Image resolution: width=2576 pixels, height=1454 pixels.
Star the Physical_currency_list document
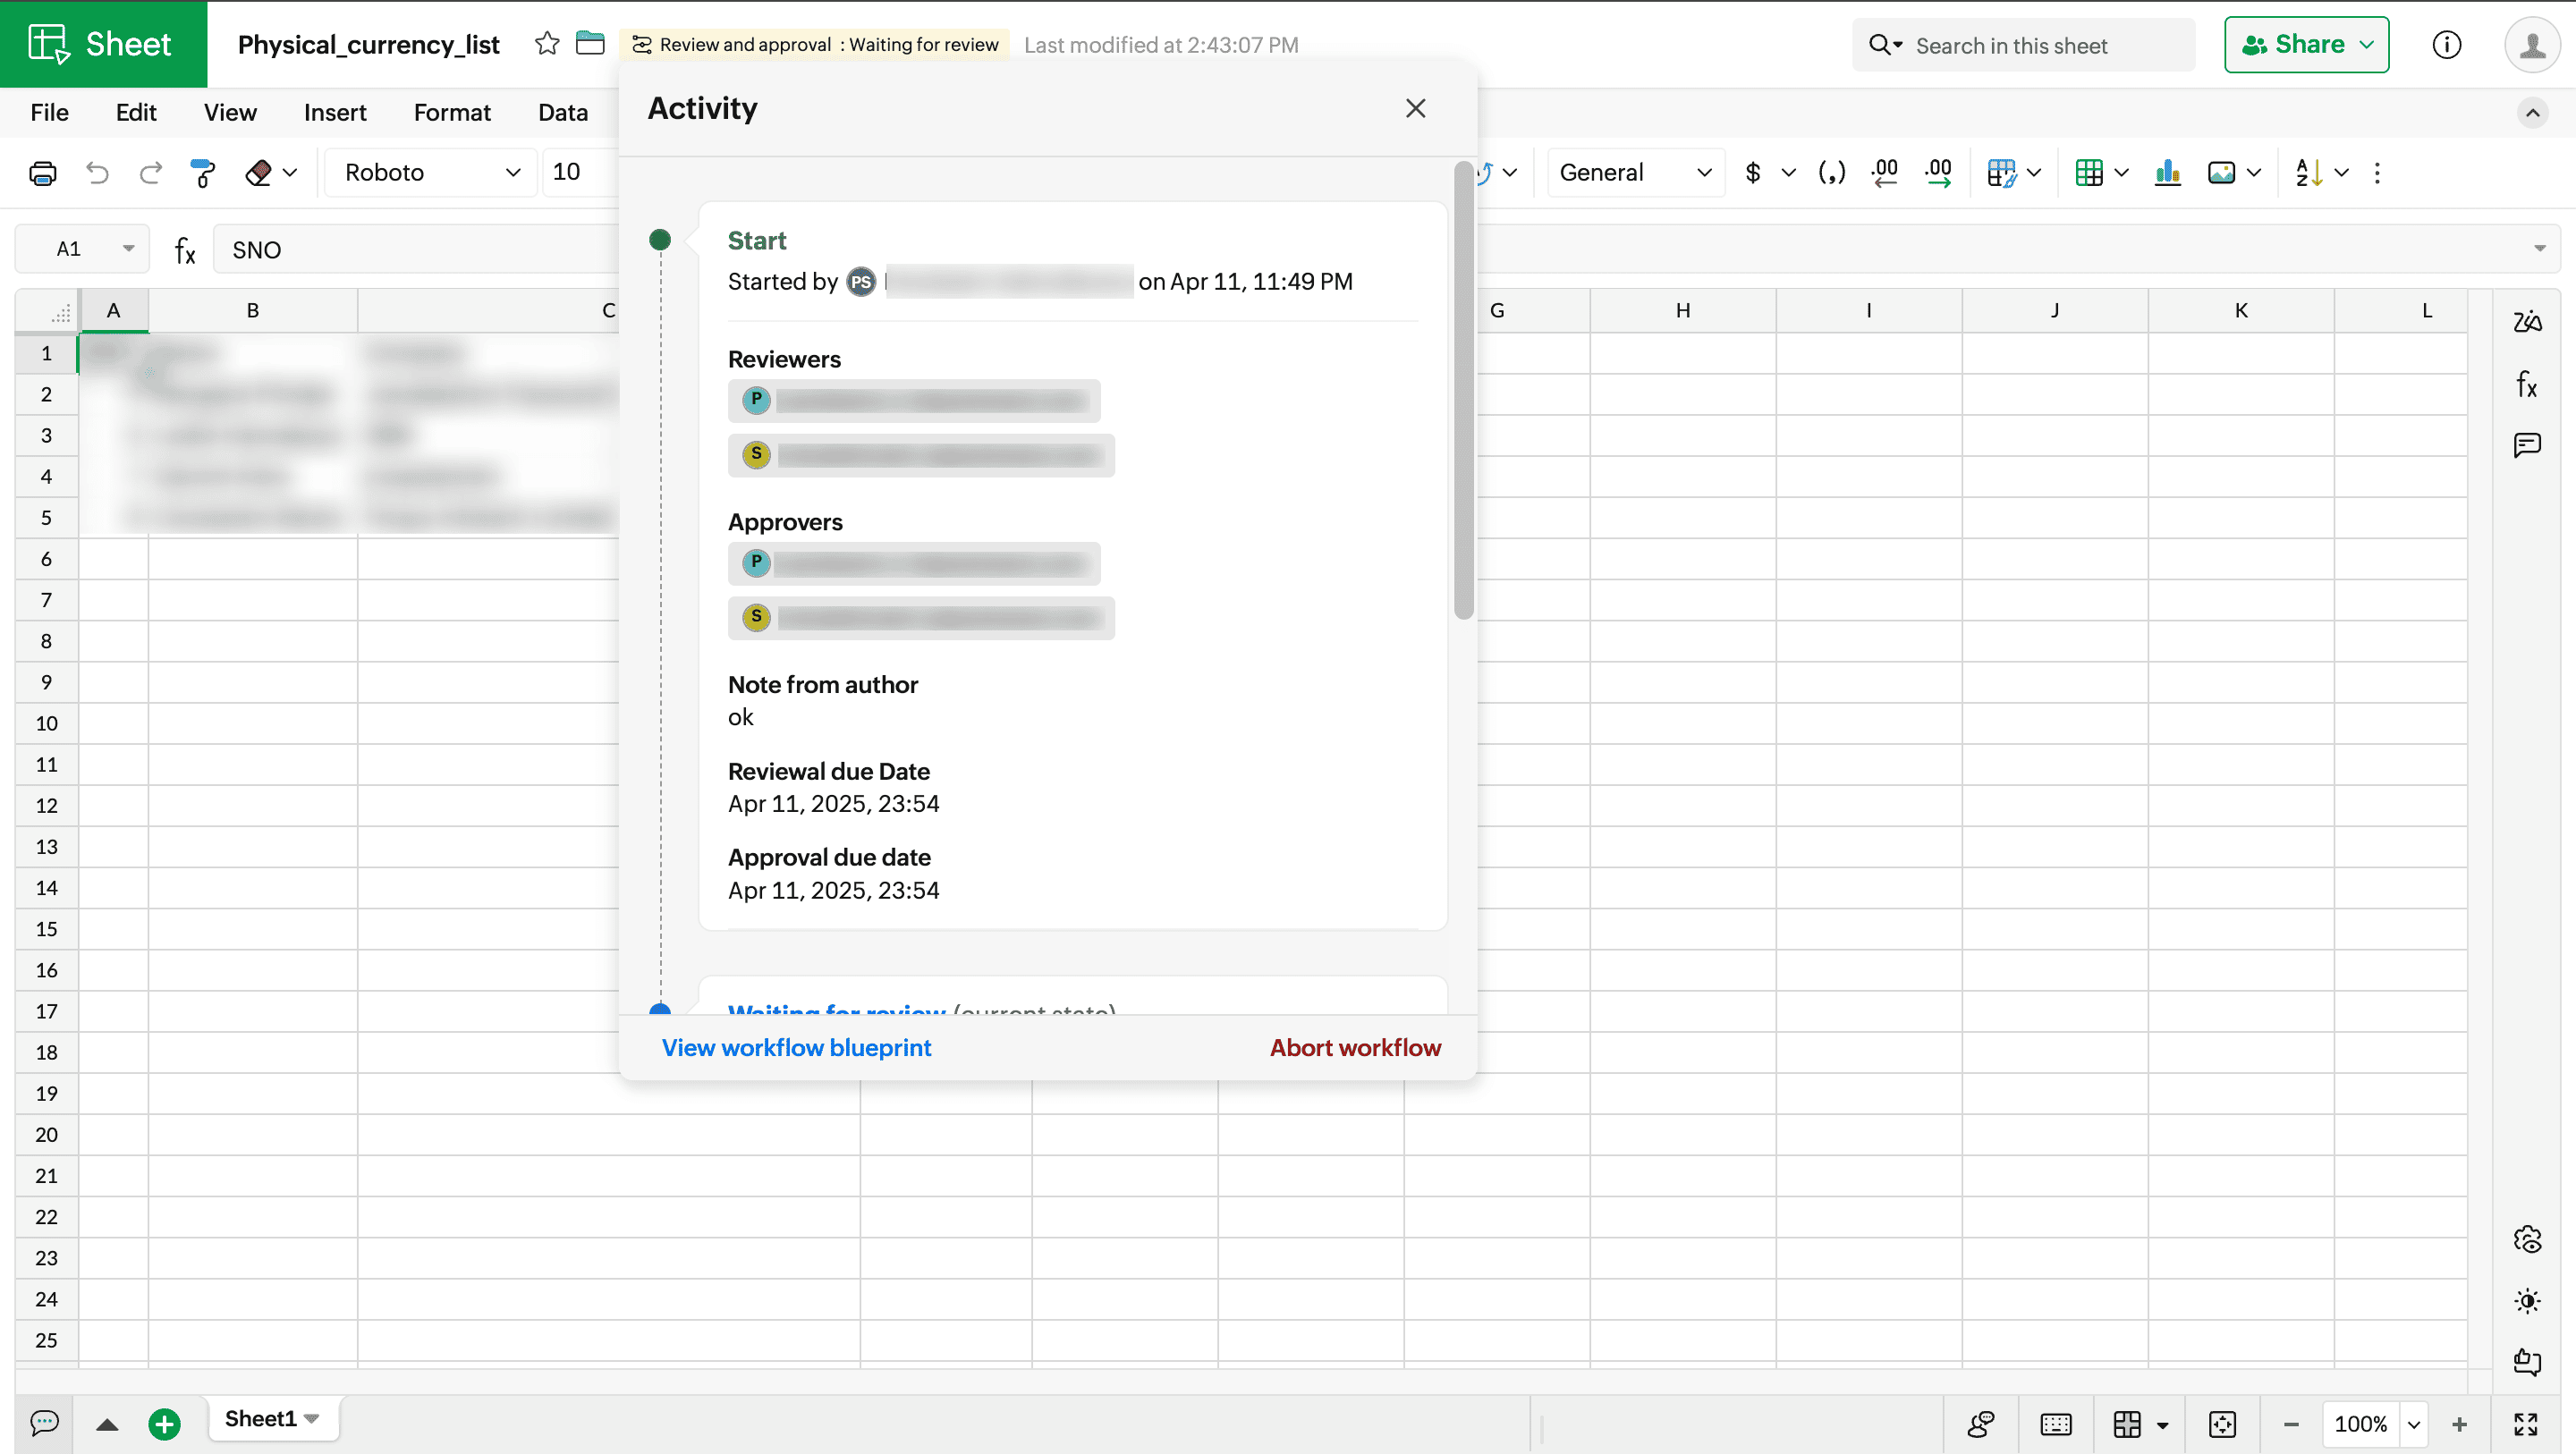[x=547, y=44]
